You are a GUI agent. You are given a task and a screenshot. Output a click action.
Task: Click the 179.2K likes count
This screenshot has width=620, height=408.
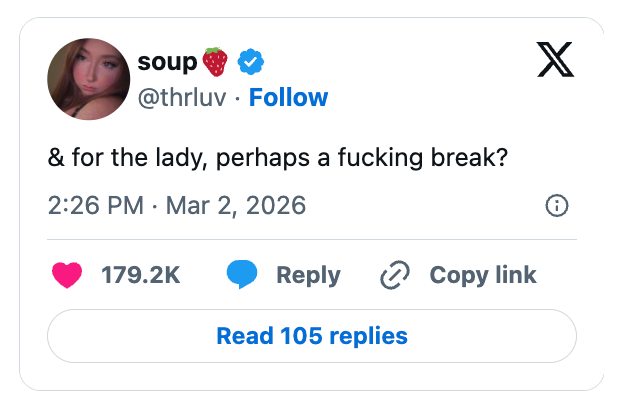pos(140,275)
